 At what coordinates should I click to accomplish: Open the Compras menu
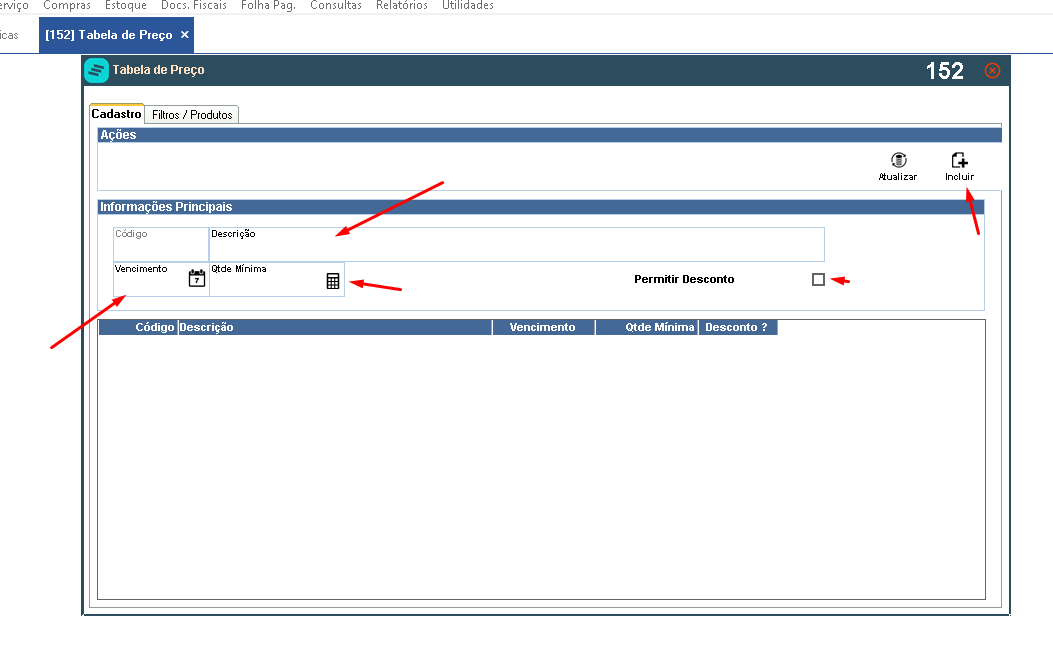[66, 5]
